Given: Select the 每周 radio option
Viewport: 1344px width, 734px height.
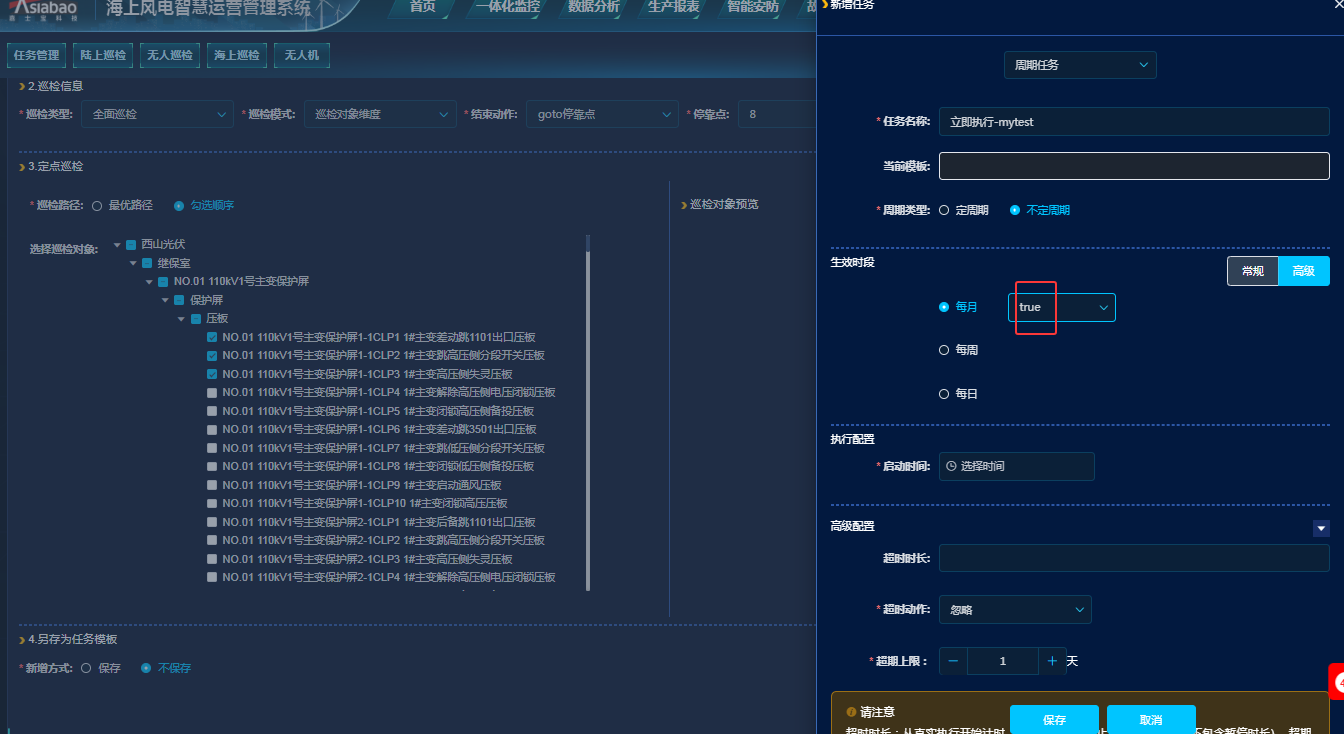Looking at the screenshot, I should [x=944, y=350].
